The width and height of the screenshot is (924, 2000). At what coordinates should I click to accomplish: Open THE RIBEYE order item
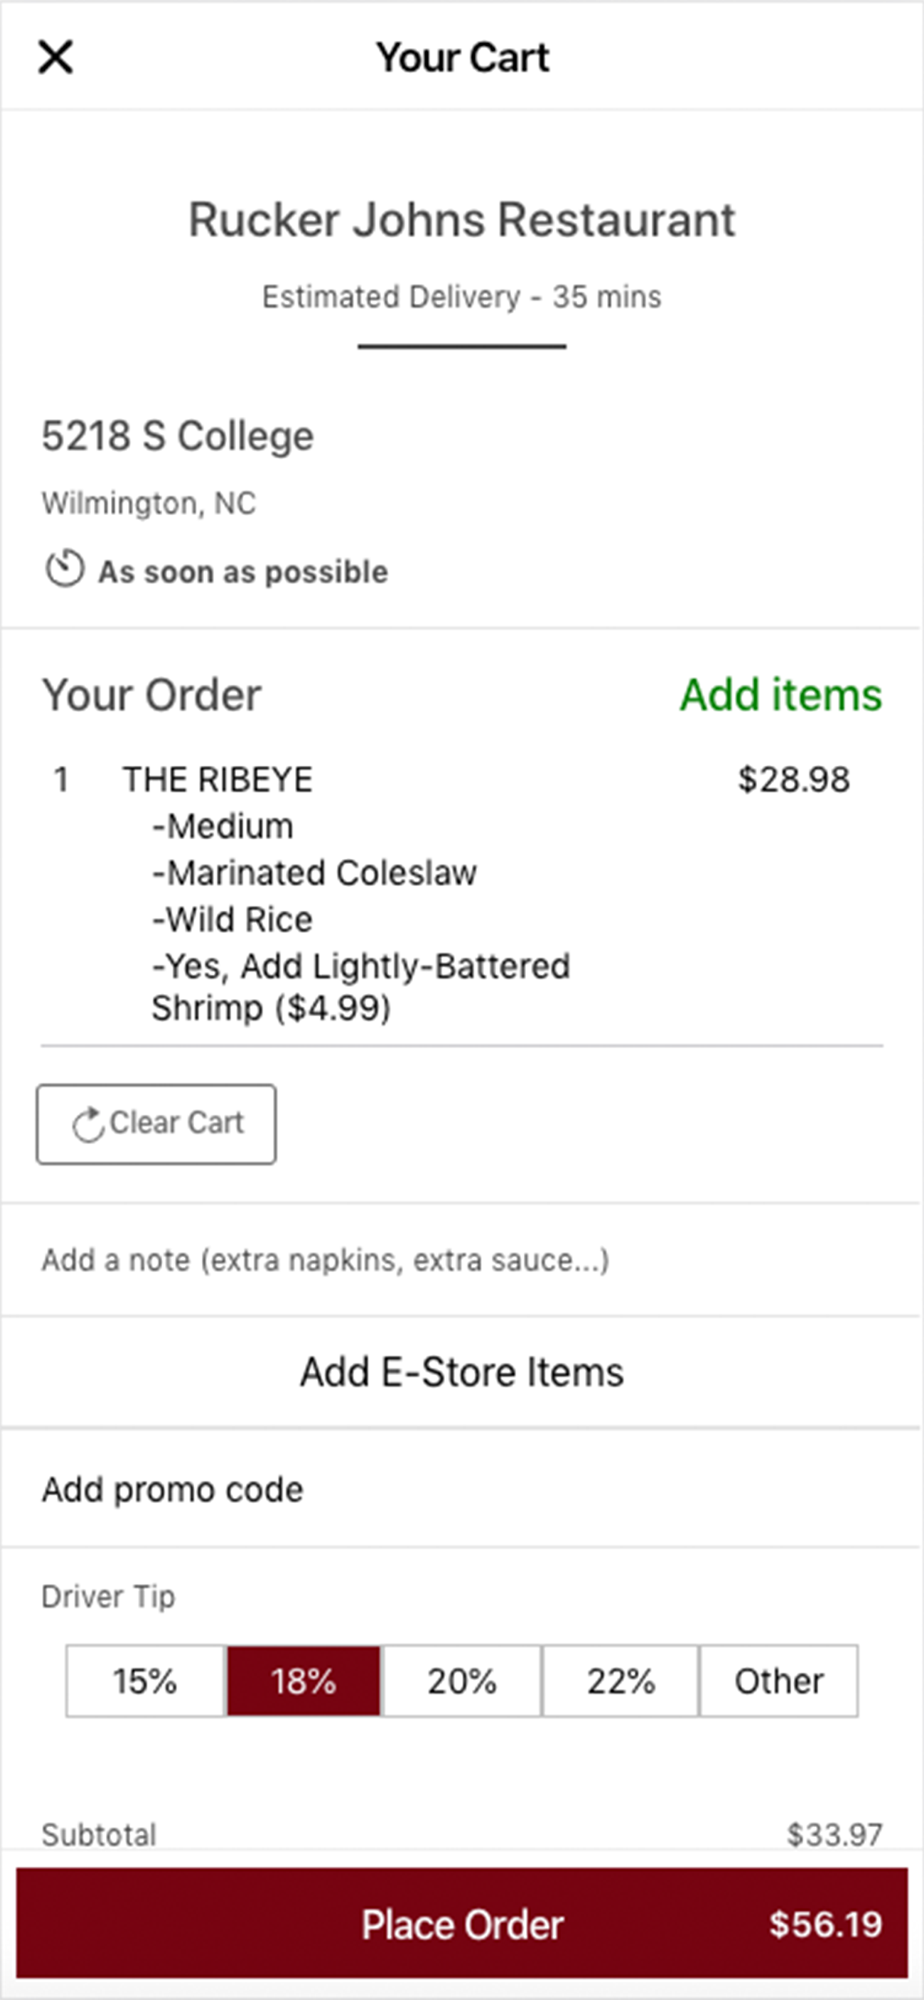coord(217,780)
